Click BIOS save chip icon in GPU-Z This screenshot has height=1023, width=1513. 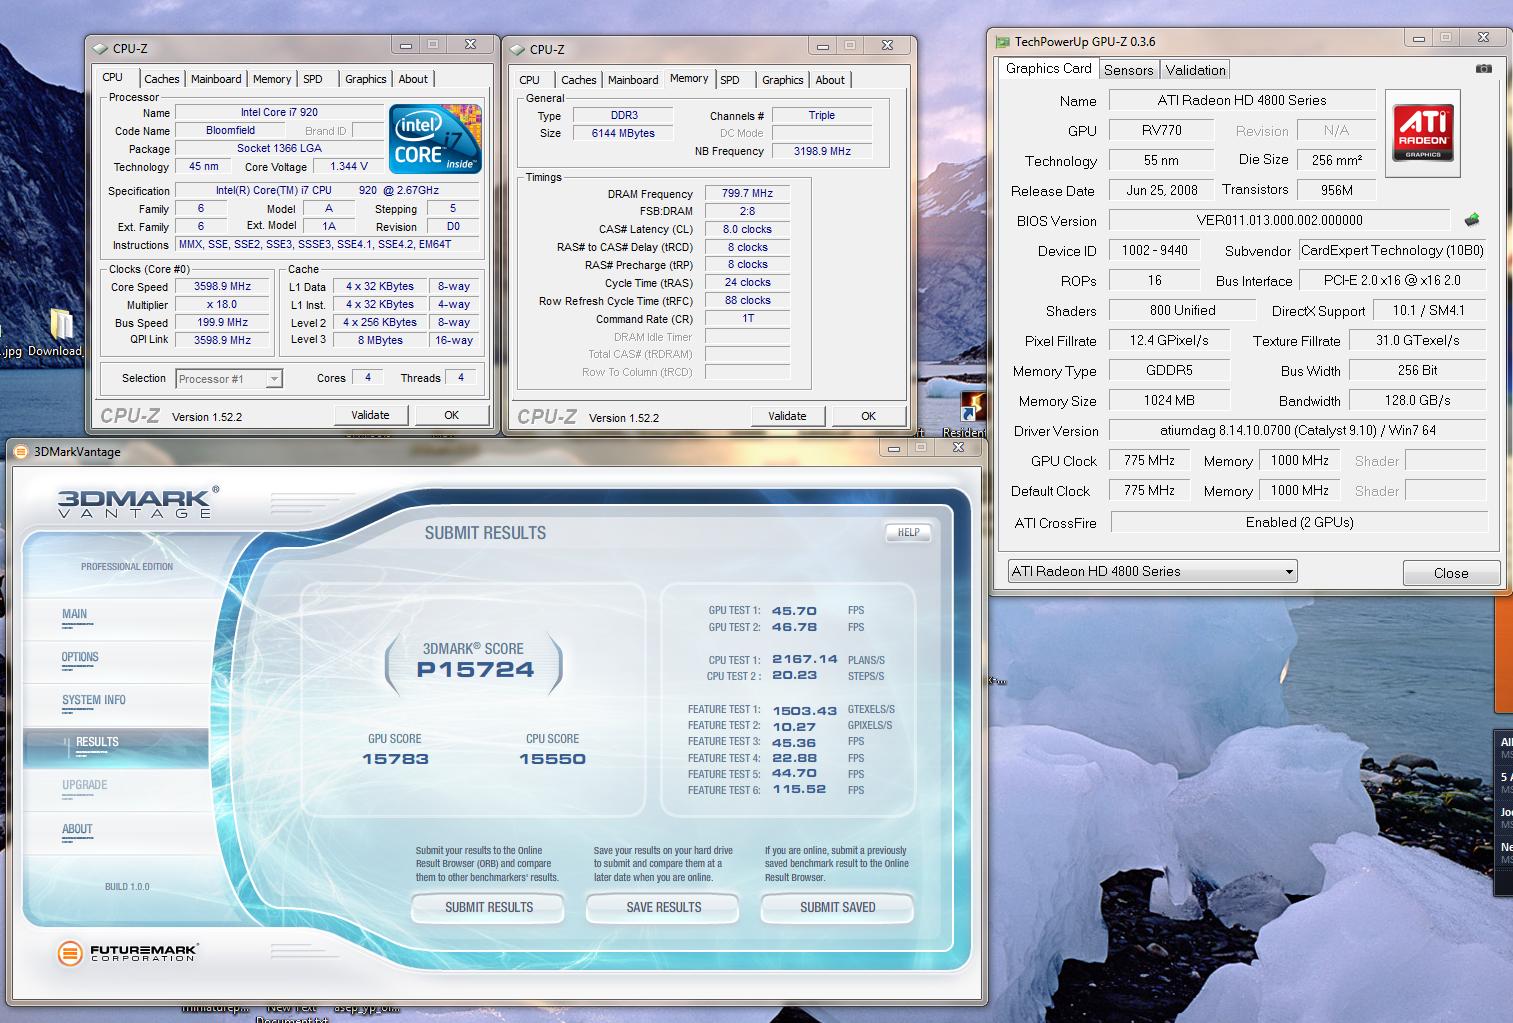(1472, 219)
